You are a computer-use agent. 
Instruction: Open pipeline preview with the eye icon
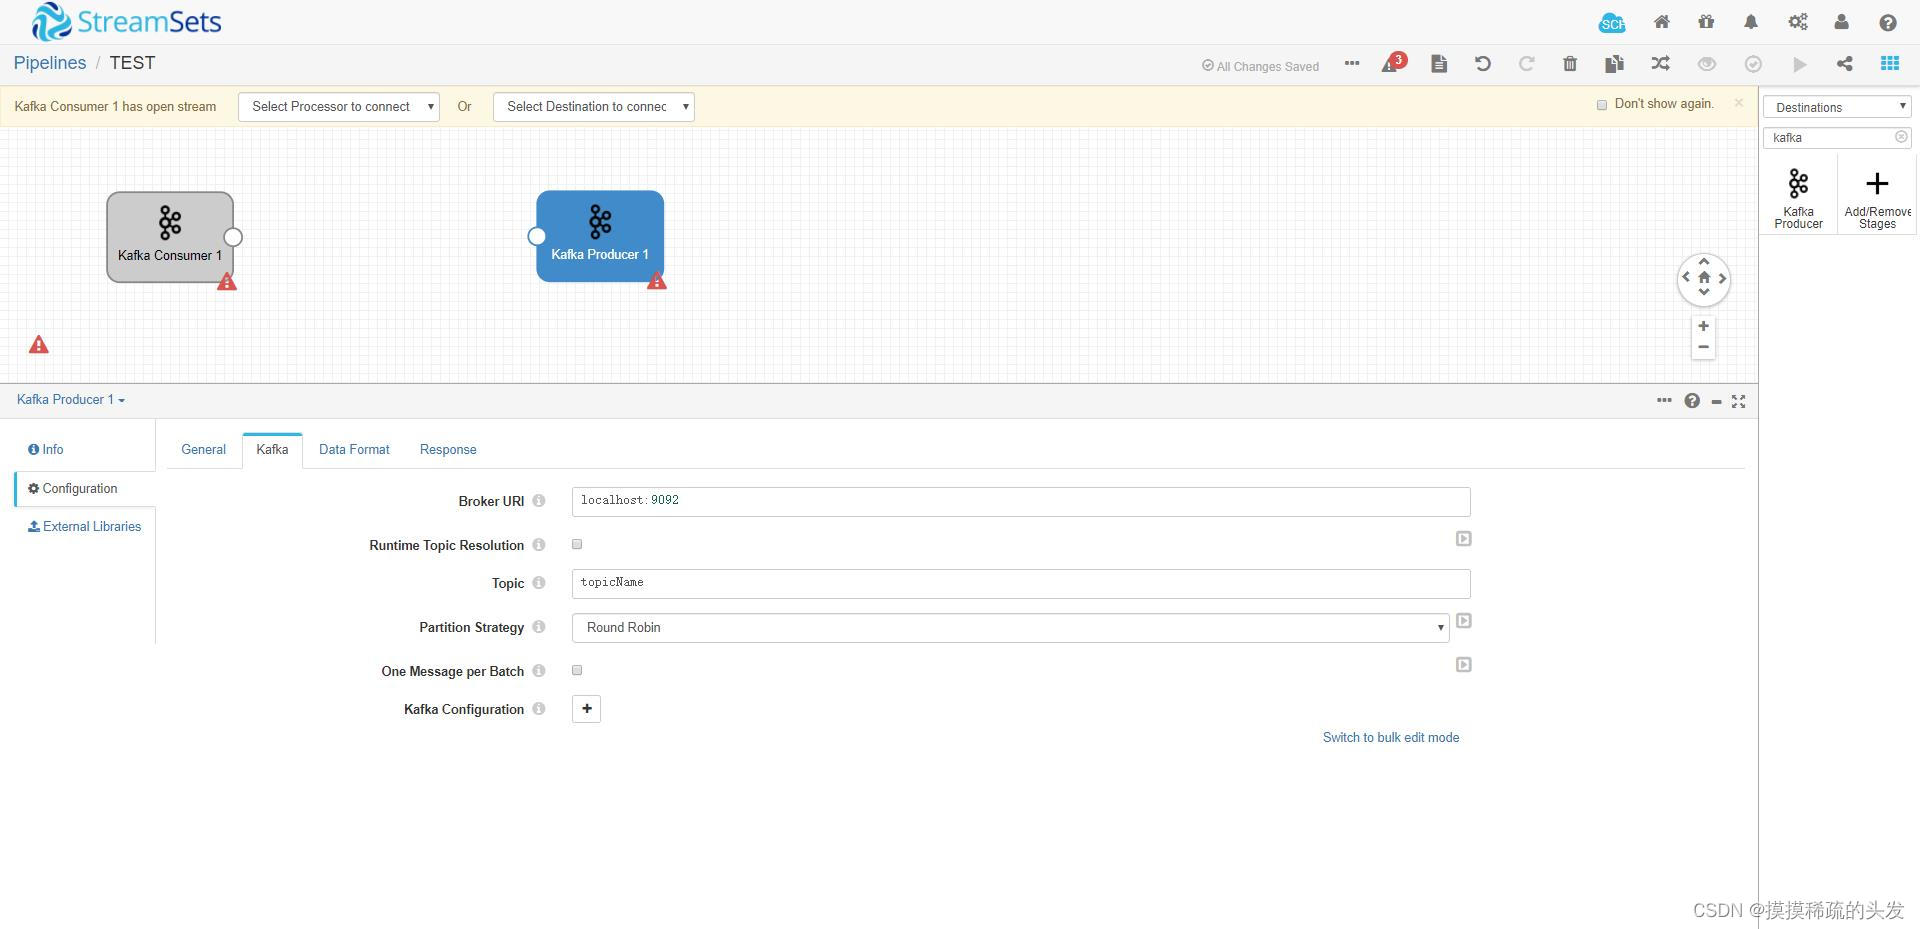pos(1706,63)
